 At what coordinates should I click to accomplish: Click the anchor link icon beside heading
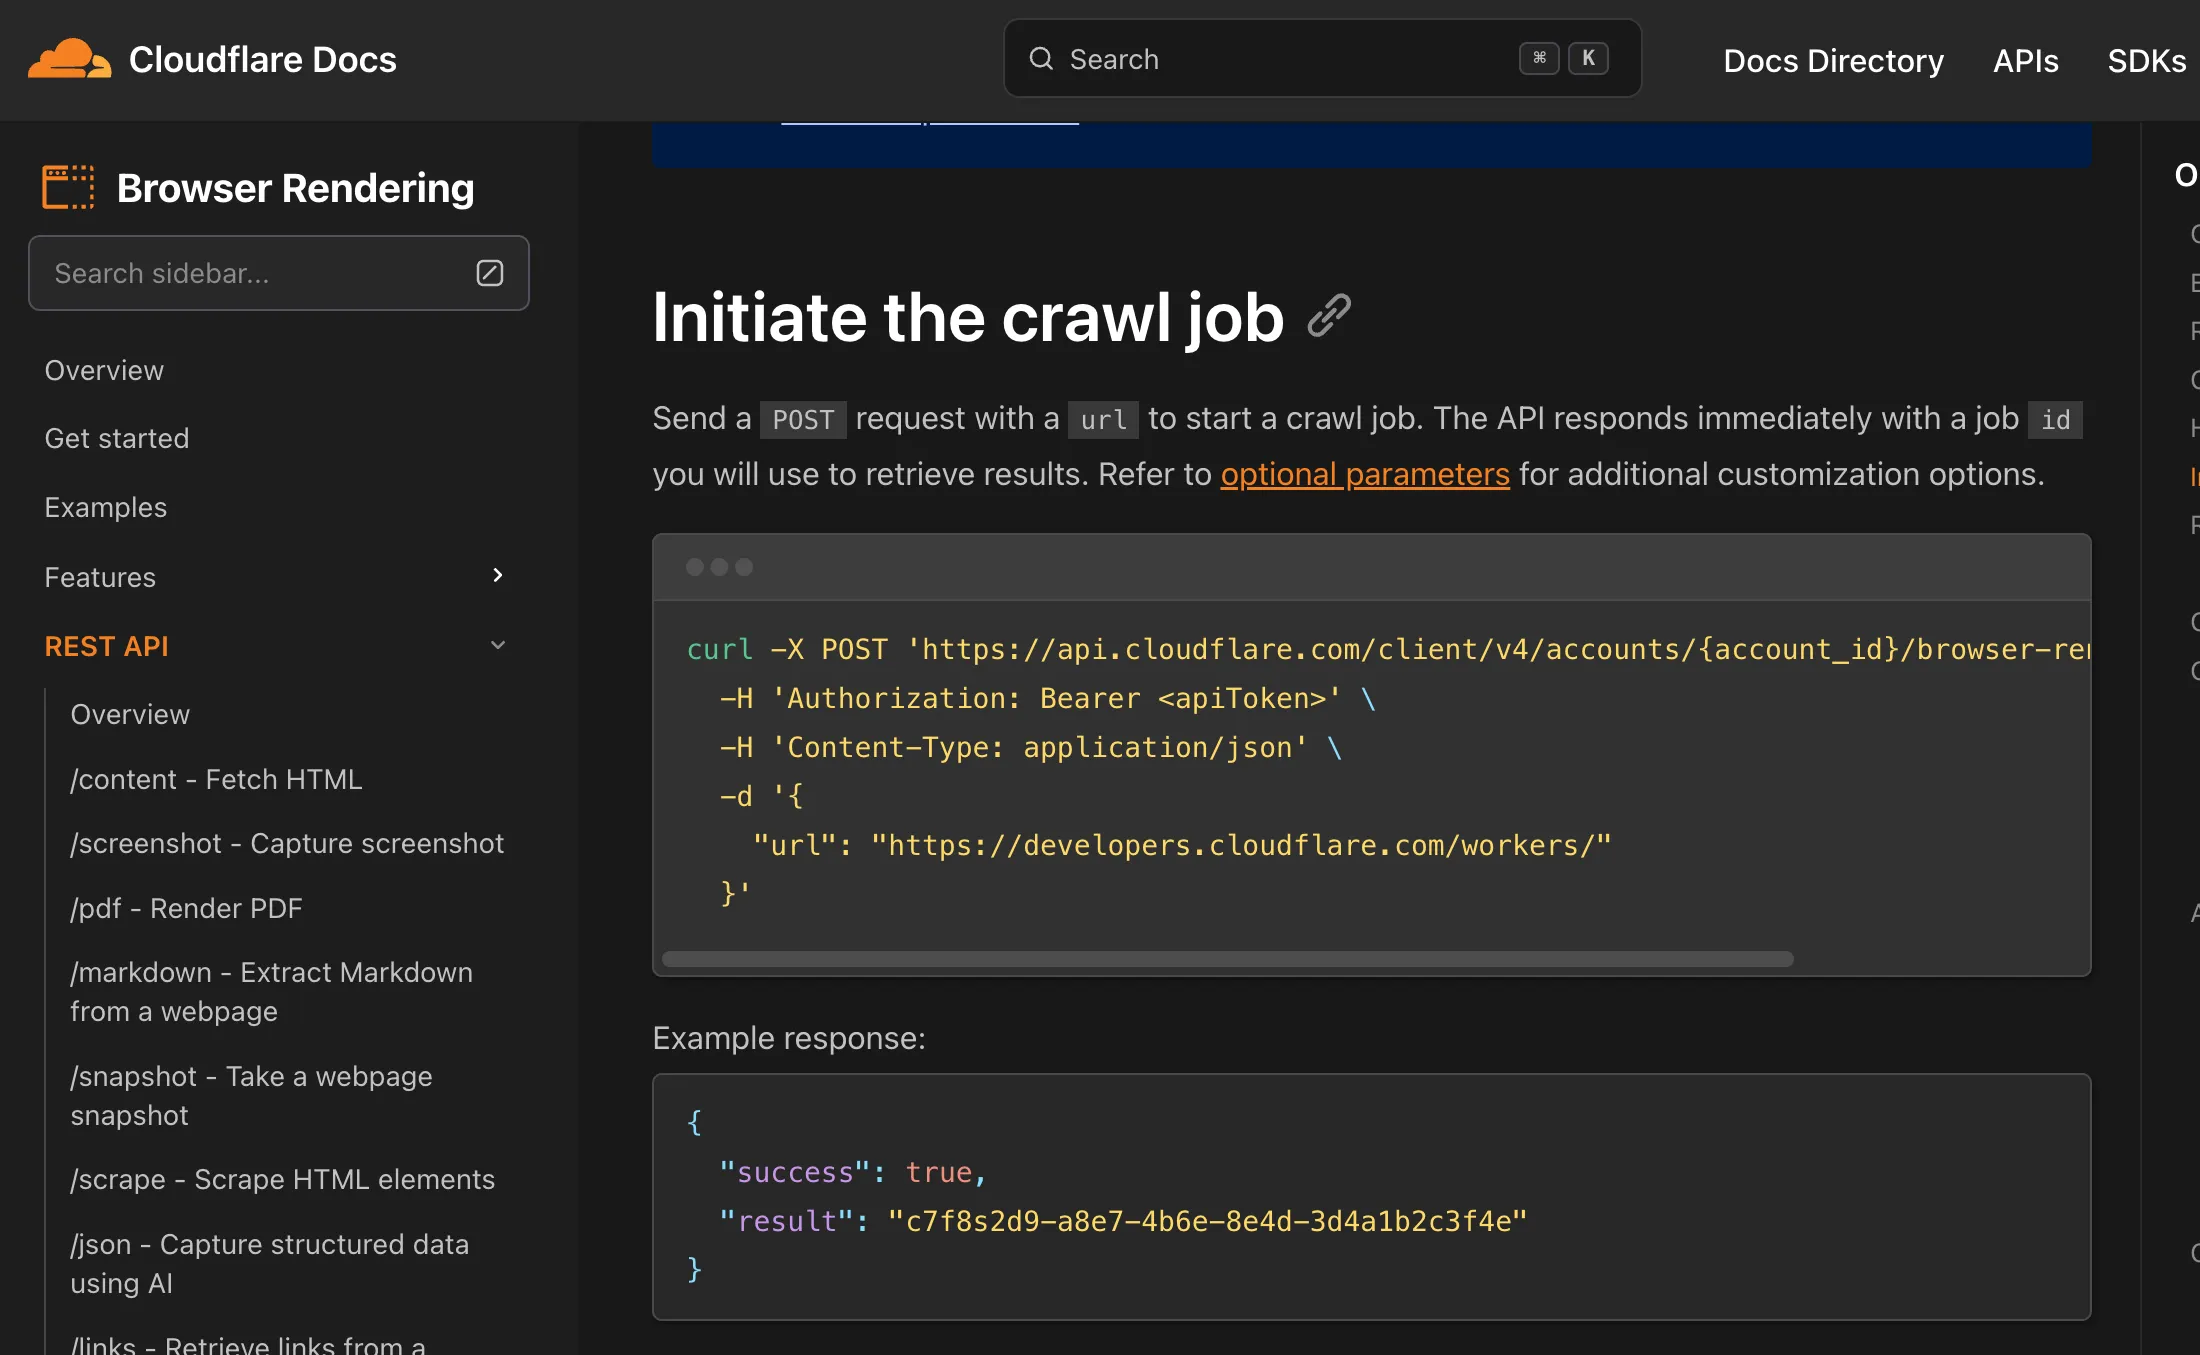[x=1329, y=316]
